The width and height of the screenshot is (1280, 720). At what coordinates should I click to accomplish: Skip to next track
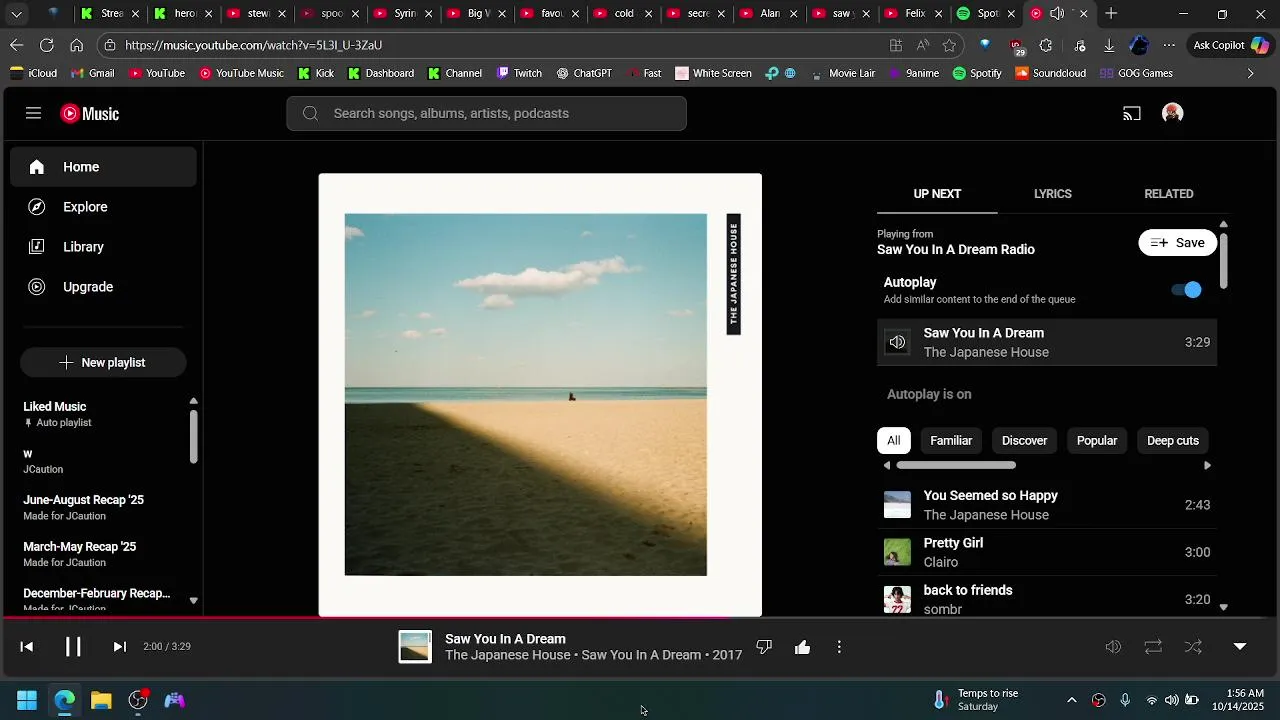[119, 647]
